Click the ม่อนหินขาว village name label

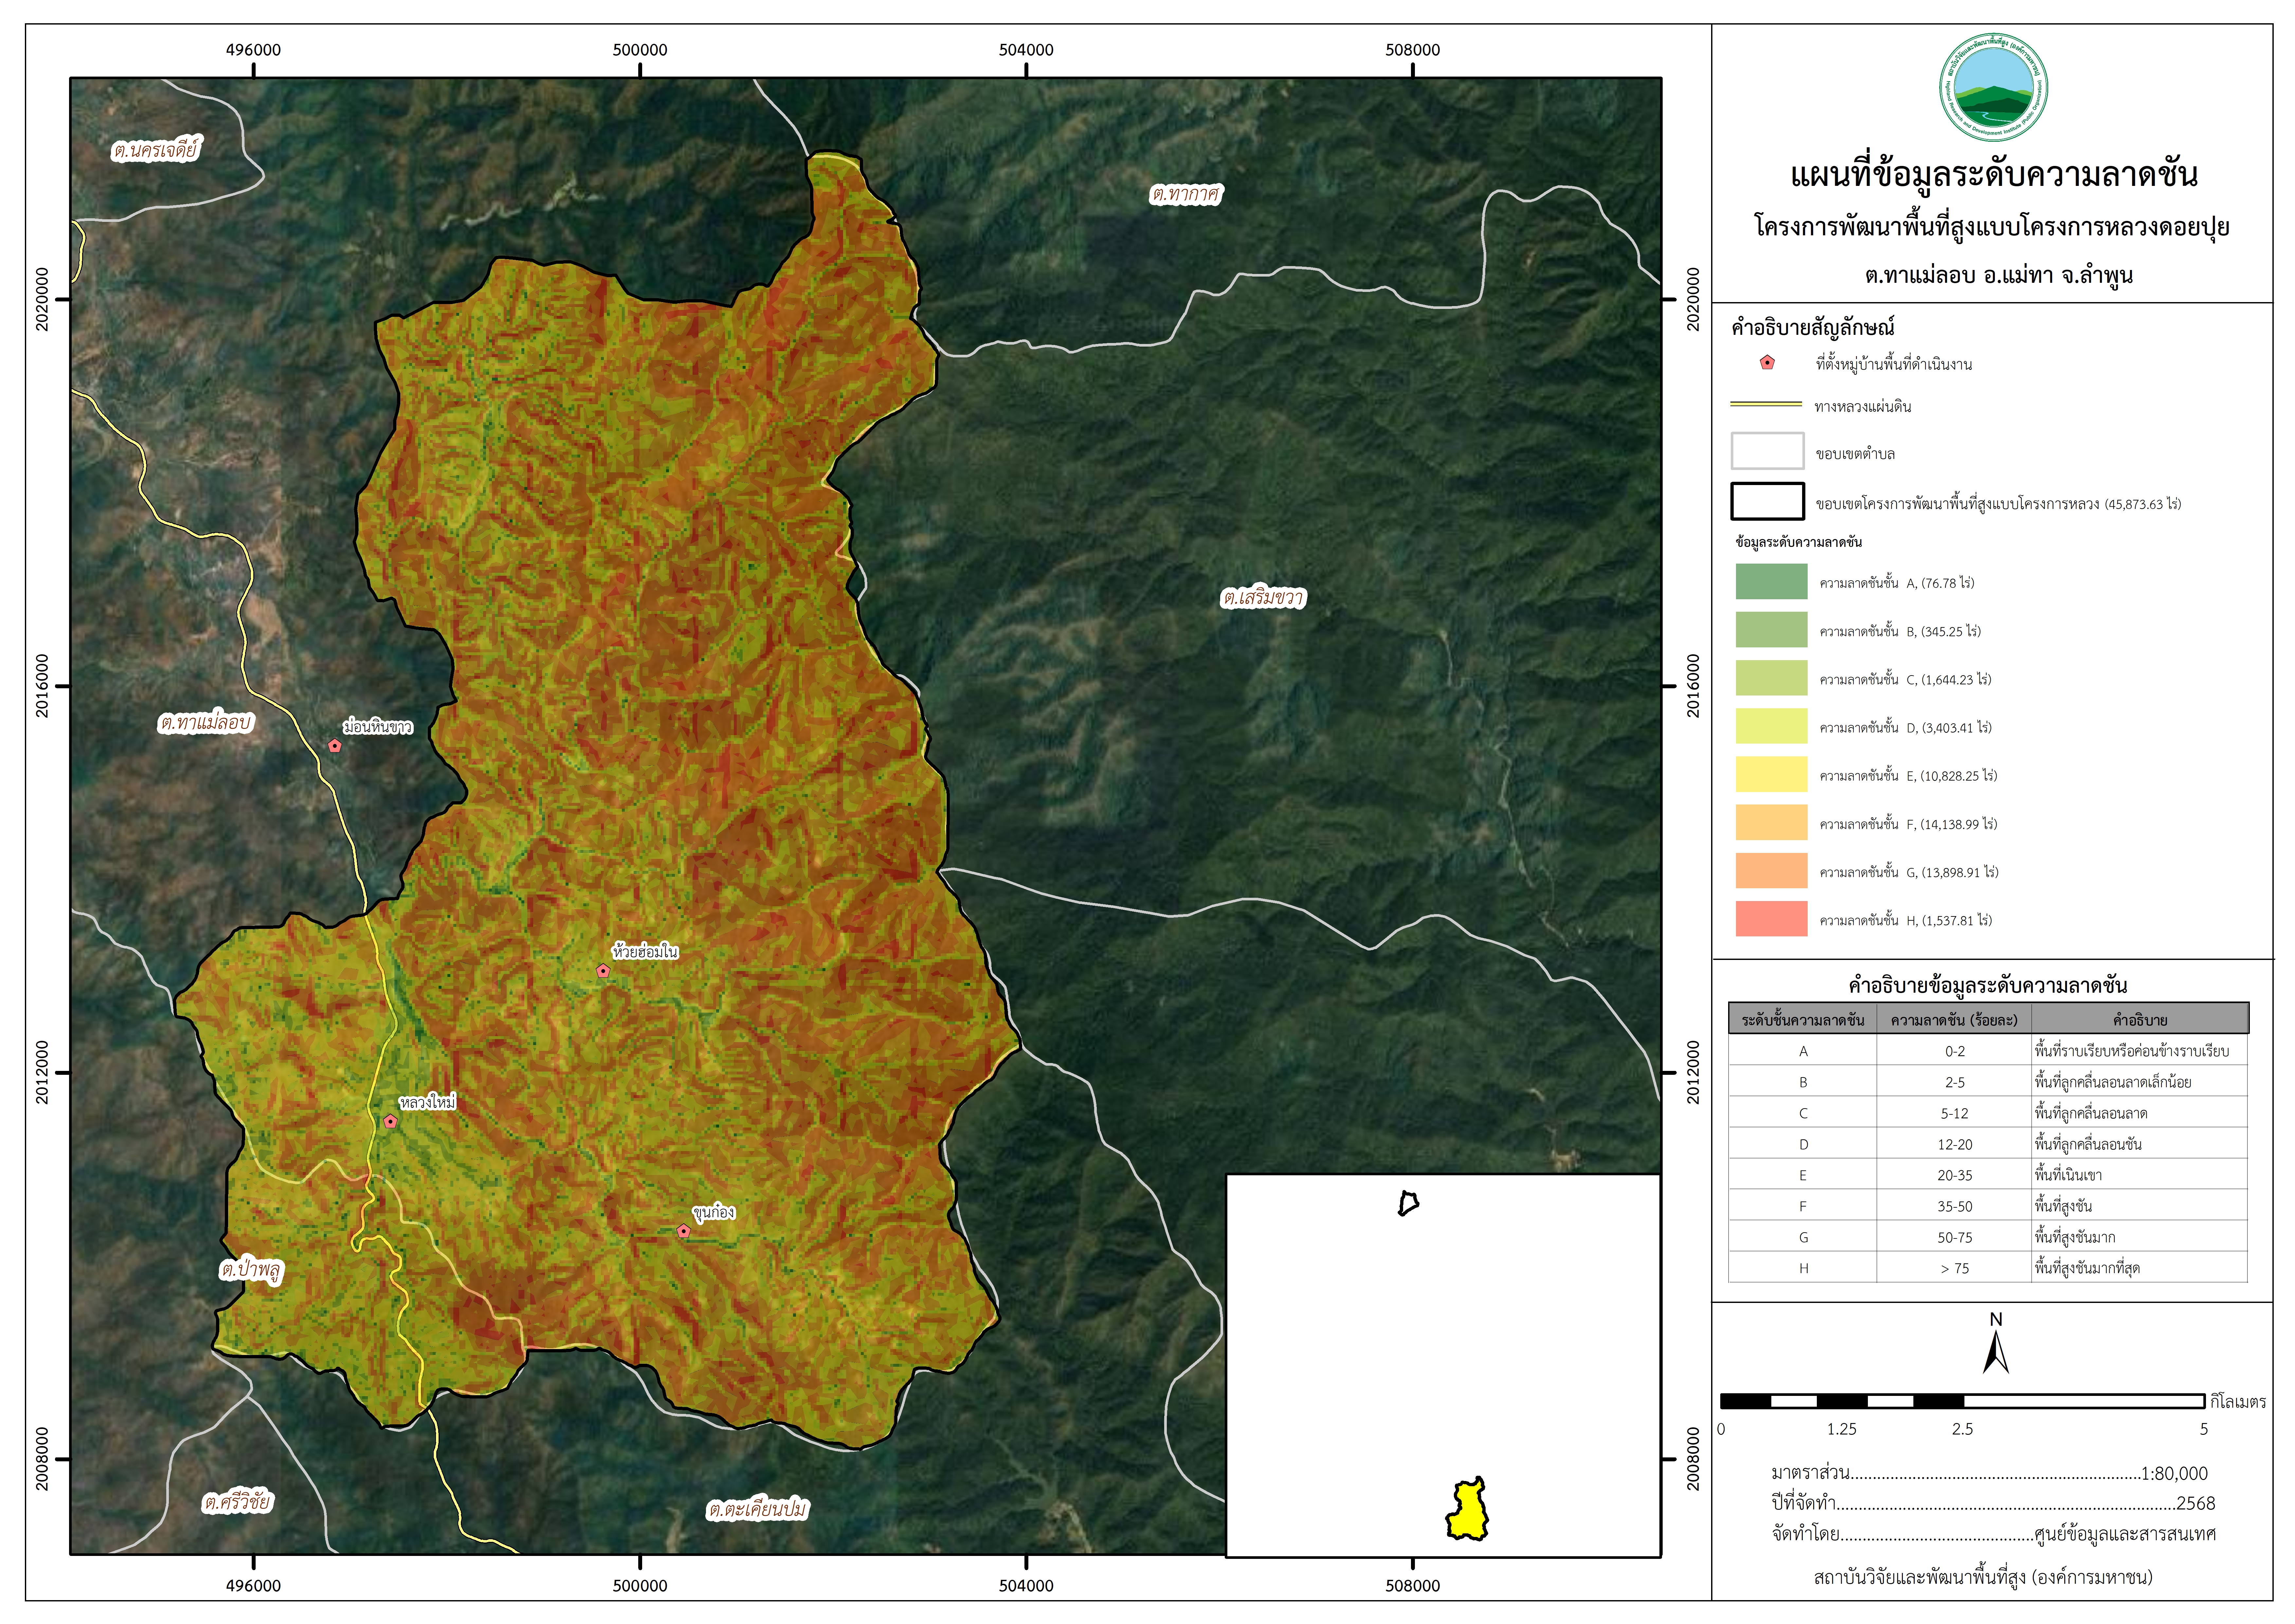point(378,727)
